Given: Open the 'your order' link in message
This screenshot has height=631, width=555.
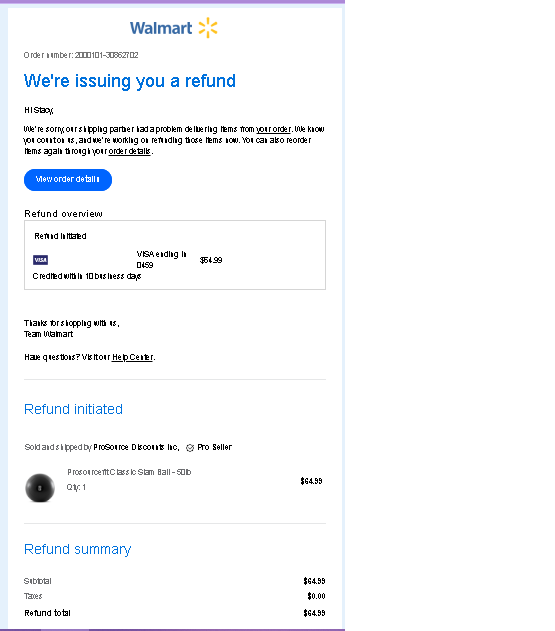Looking at the screenshot, I should (273, 129).
